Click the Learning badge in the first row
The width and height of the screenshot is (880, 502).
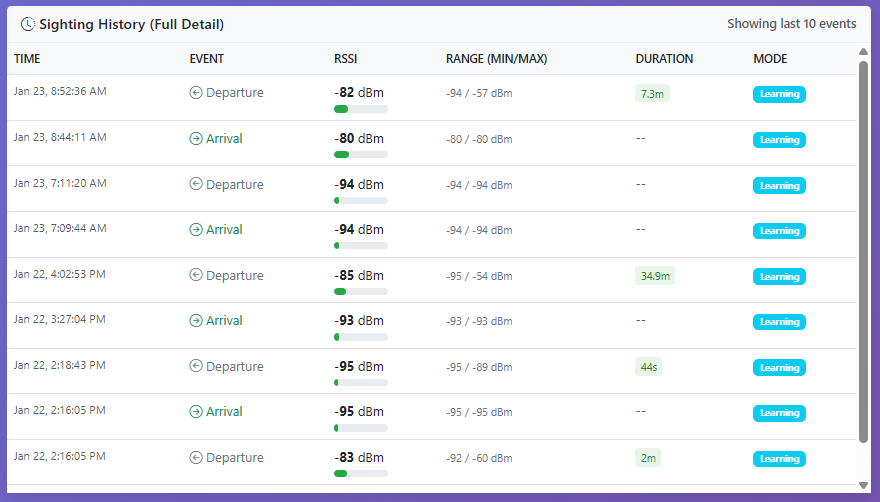coord(779,94)
